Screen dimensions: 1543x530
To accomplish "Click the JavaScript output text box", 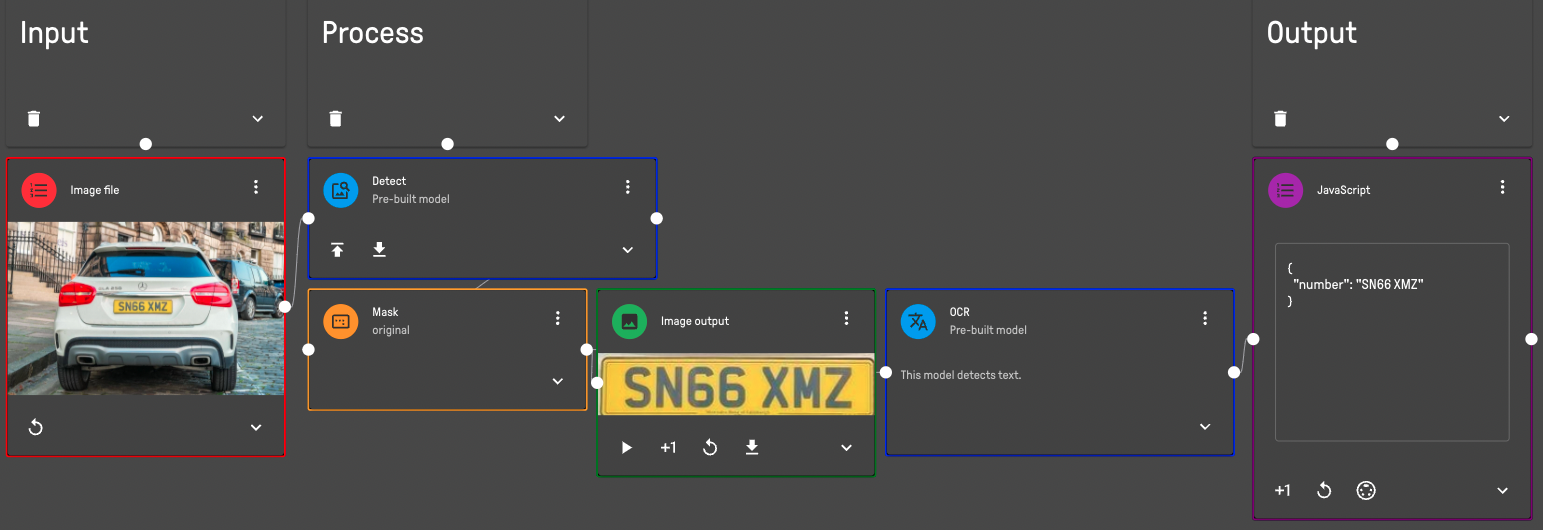I will 1392,342.
